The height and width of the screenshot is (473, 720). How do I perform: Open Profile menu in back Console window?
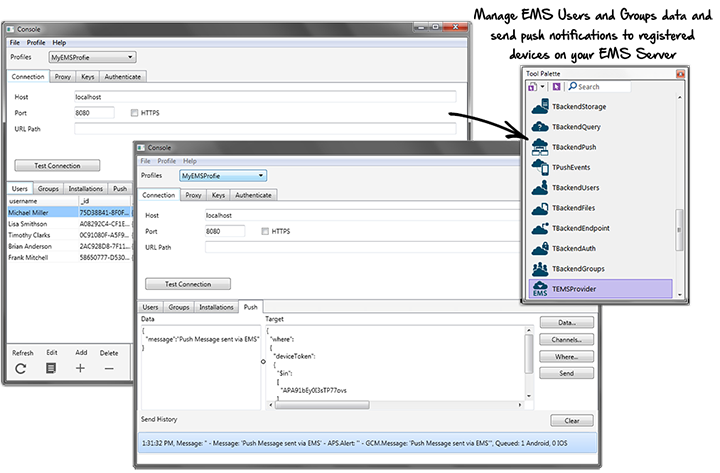click(36, 43)
